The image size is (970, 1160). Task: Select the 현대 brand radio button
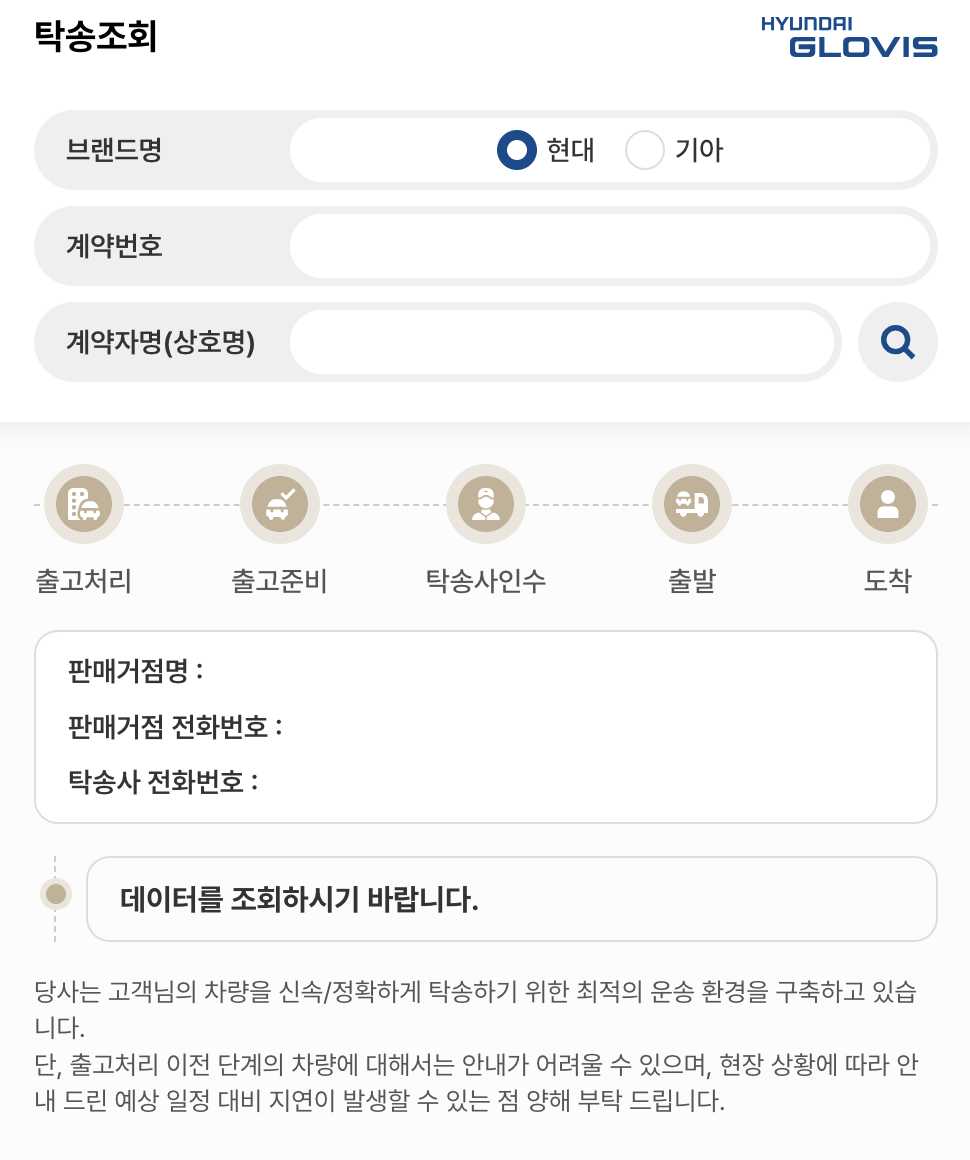(516, 149)
